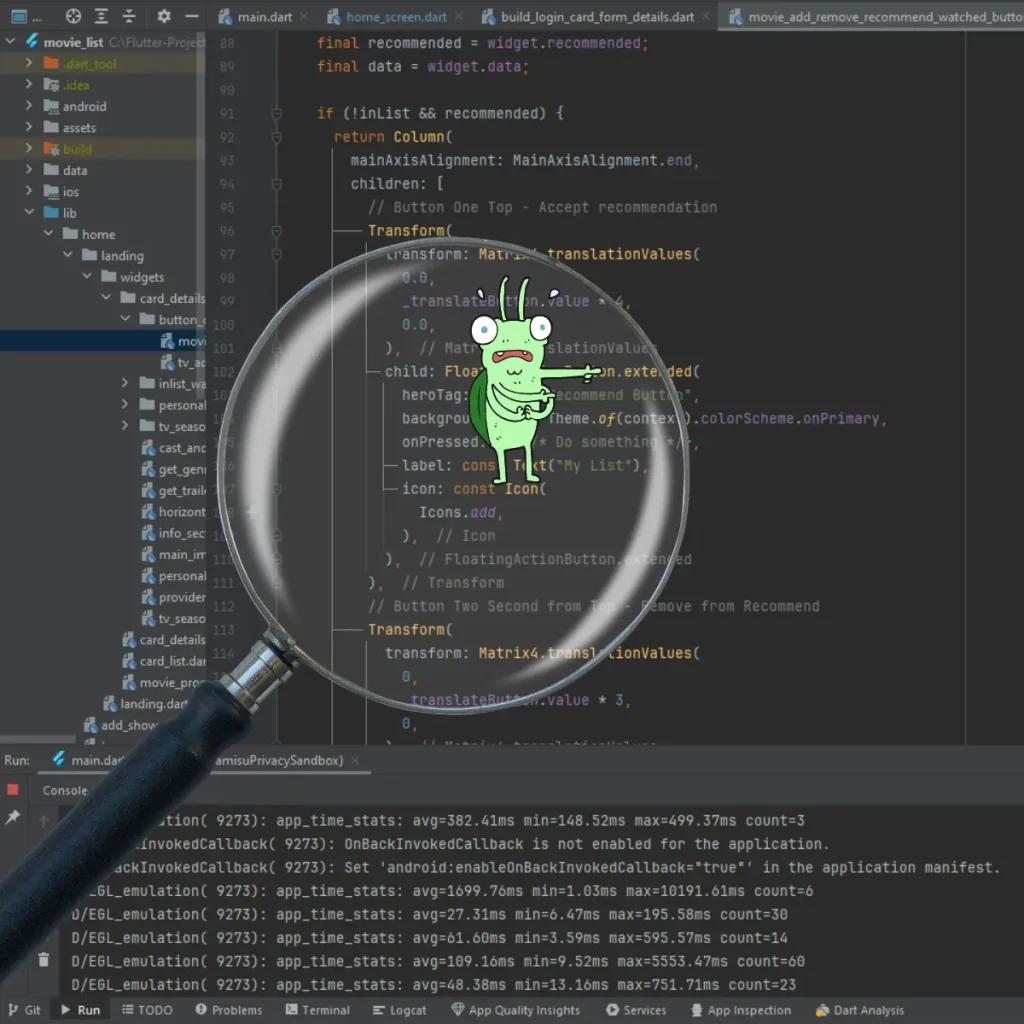This screenshot has height=1024, width=1024.
Task: Select the card_list.dart file
Action: 164,661
